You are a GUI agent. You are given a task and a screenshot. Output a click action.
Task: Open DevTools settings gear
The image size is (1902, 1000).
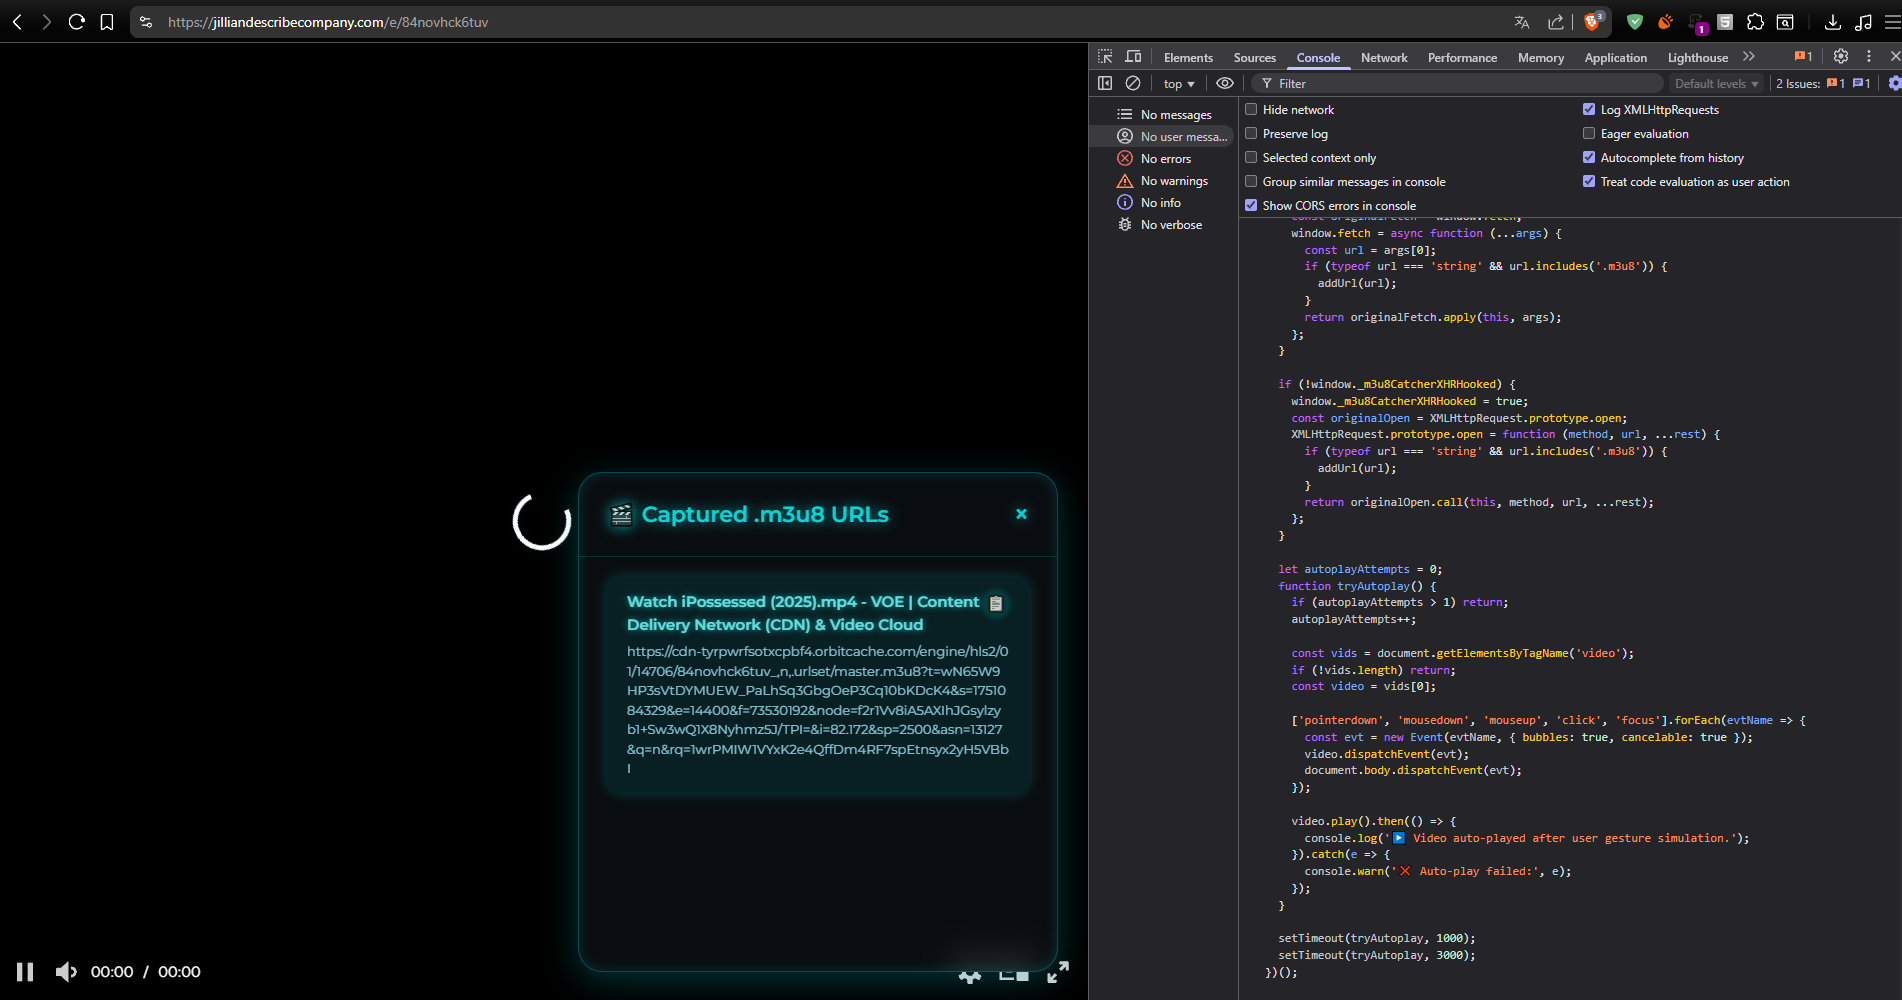[x=1840, y=57]
